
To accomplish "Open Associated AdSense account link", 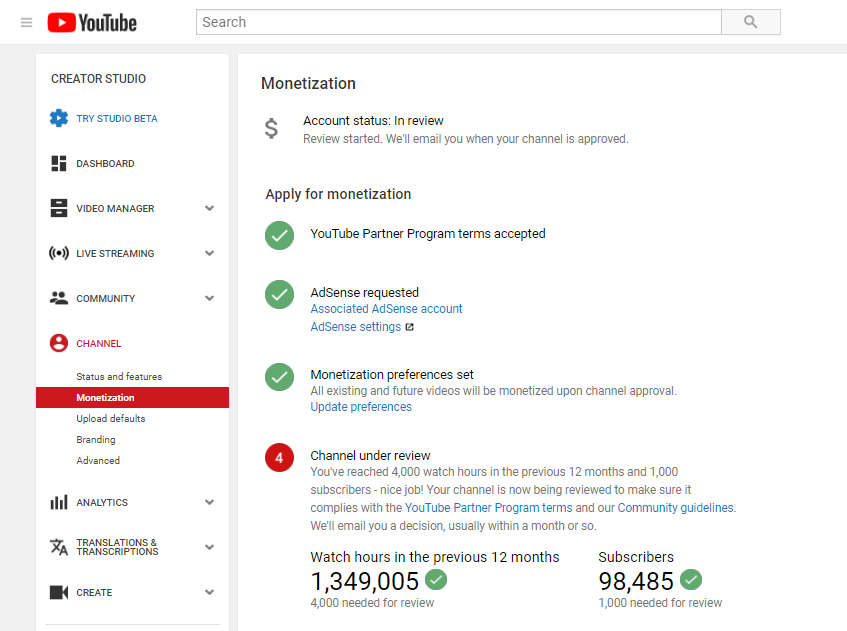I will 386,309.
